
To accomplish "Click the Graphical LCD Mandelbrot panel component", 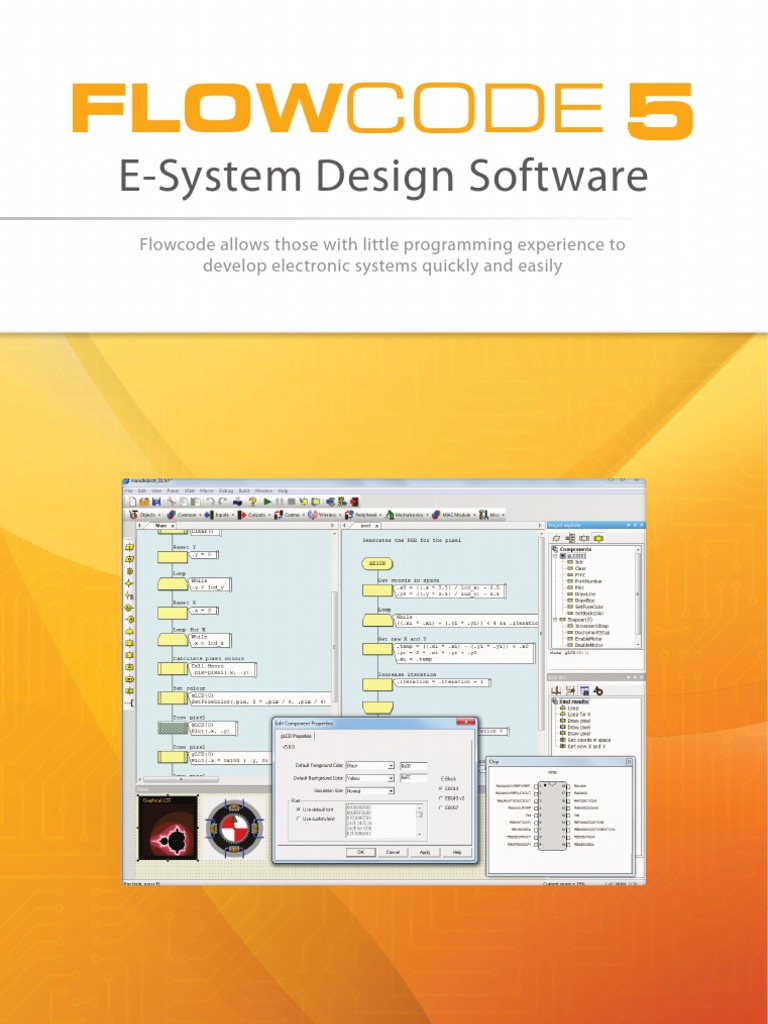I will click(168, 829).
